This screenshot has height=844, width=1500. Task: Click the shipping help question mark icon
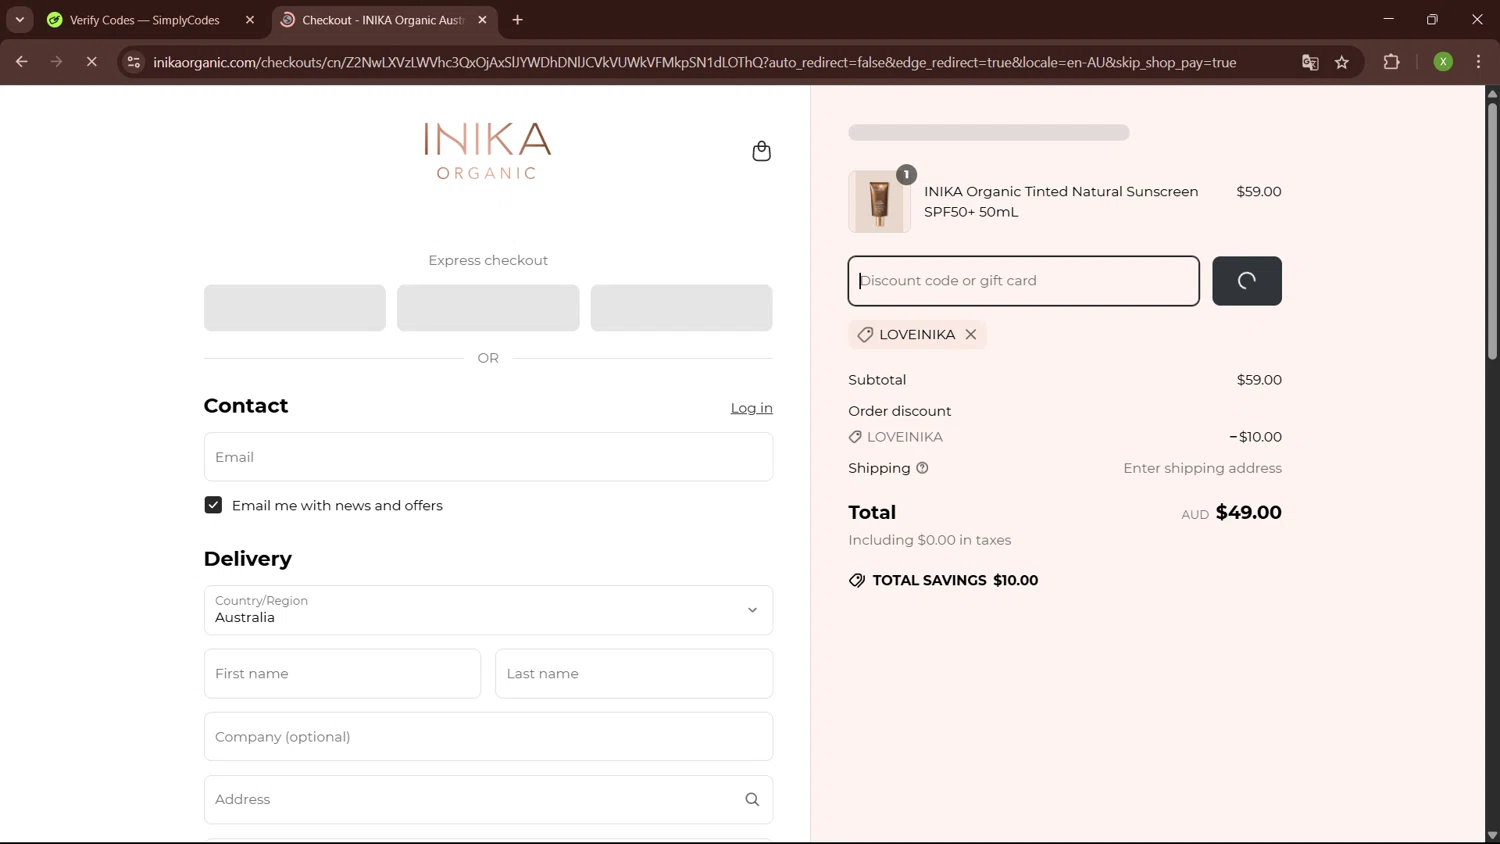[922, 468]
